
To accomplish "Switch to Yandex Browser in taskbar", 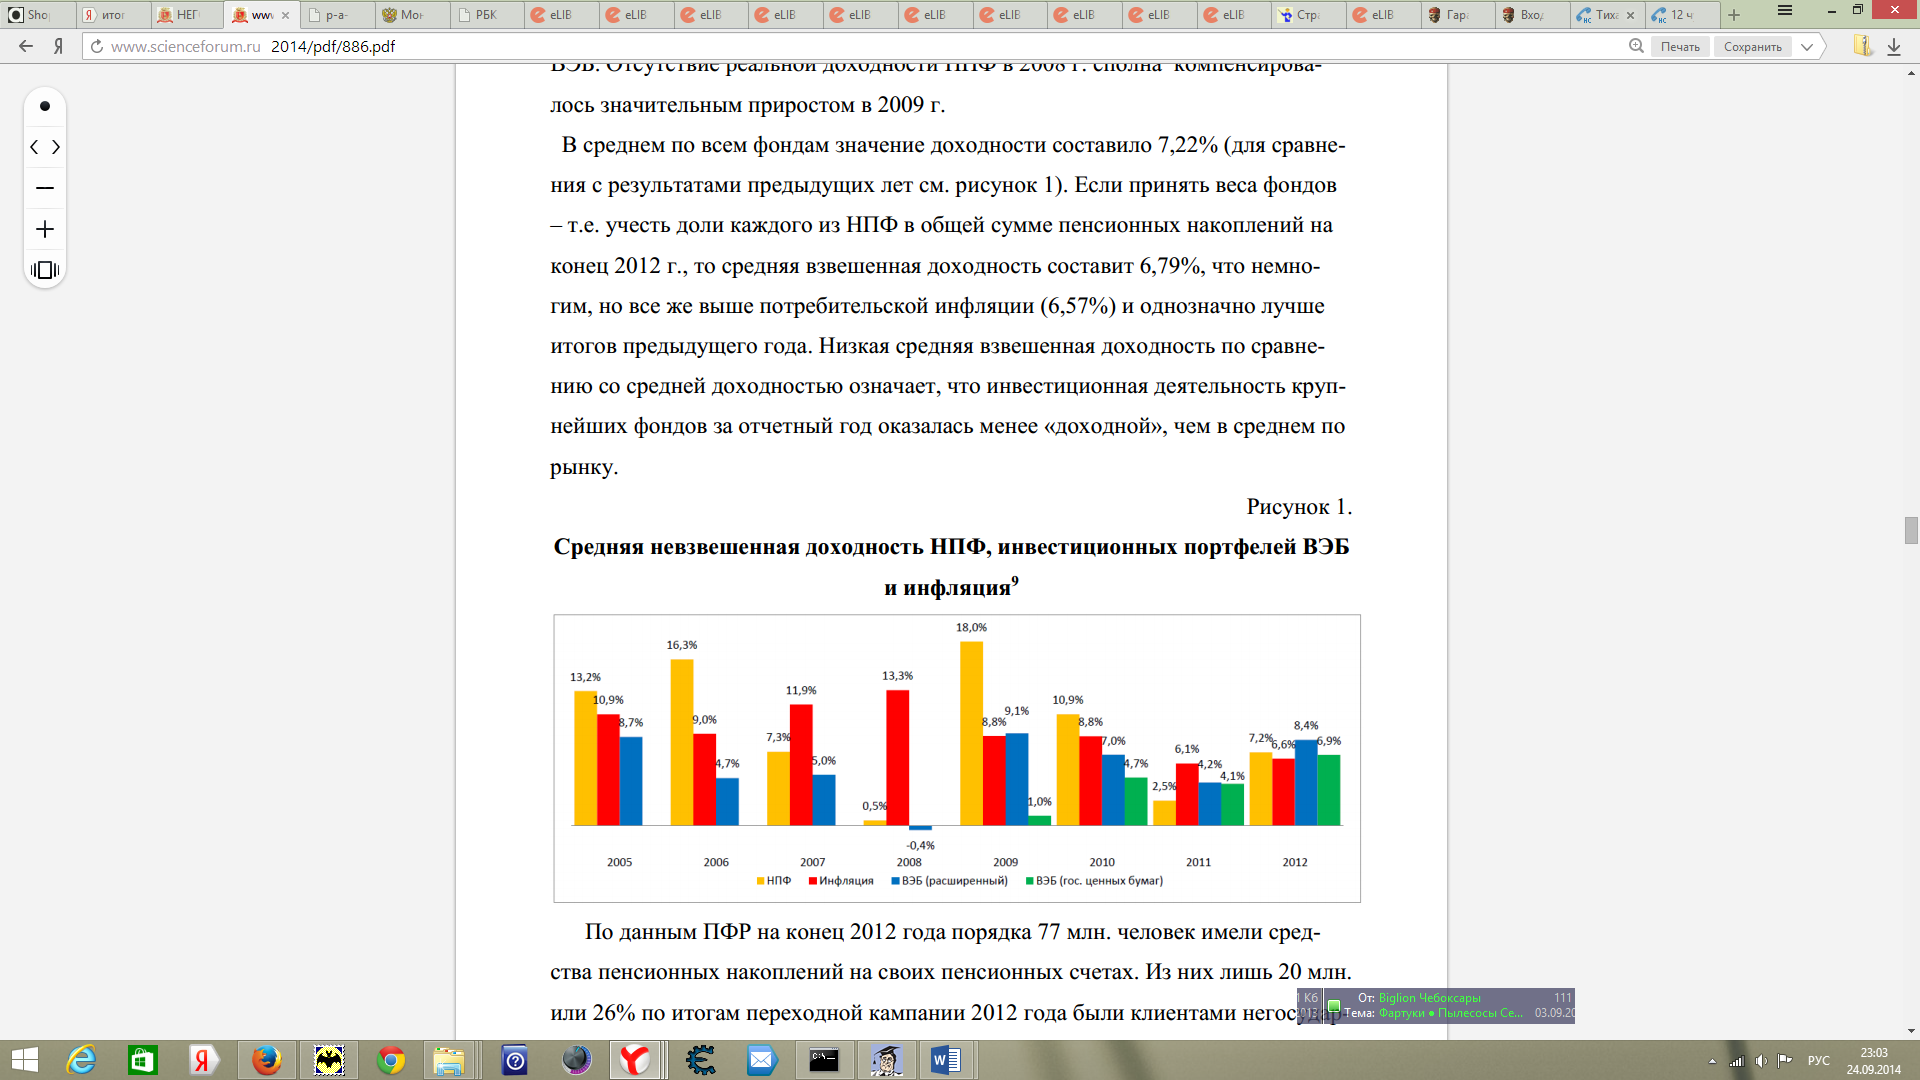I will coord(635,1060).
